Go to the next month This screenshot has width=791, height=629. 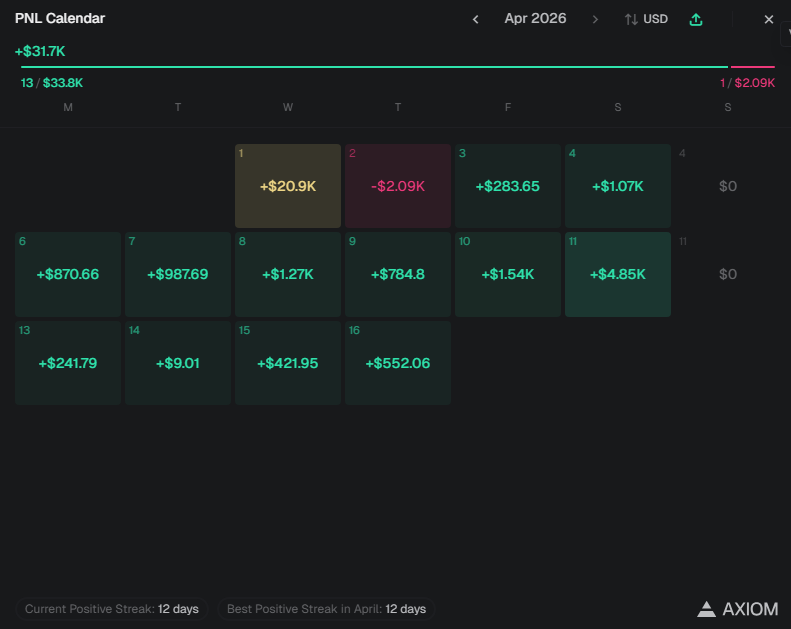[595, 19]
